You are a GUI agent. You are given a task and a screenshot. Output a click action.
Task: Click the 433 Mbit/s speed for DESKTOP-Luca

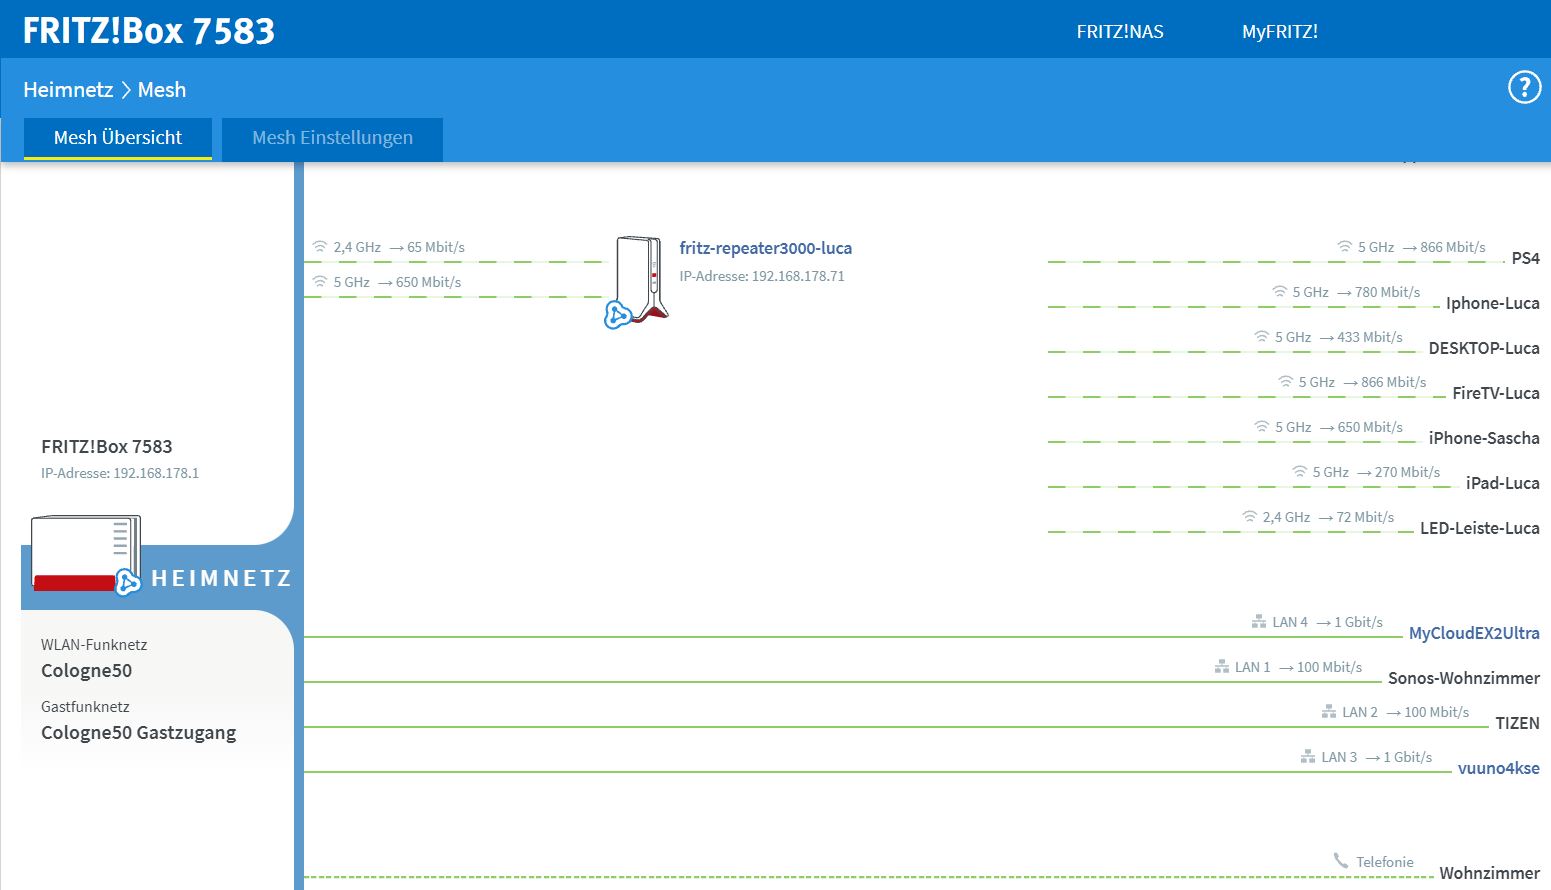point(1370,337)
